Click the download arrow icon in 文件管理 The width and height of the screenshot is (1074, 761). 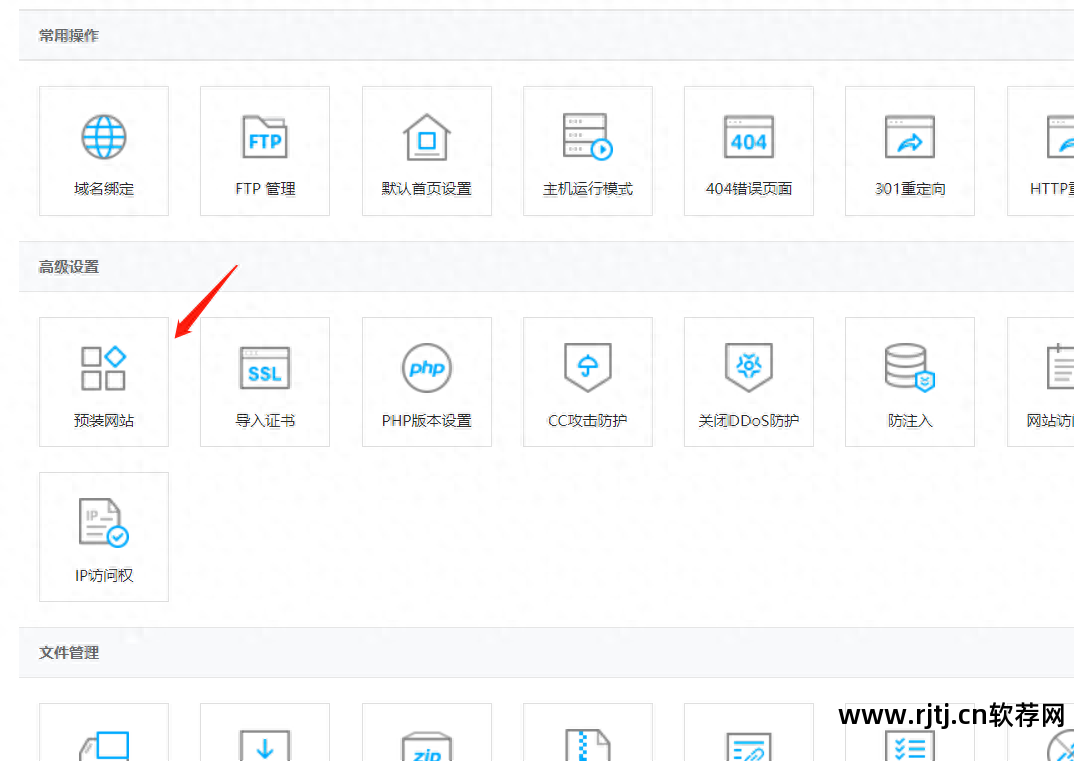click(x=264, y=747)
